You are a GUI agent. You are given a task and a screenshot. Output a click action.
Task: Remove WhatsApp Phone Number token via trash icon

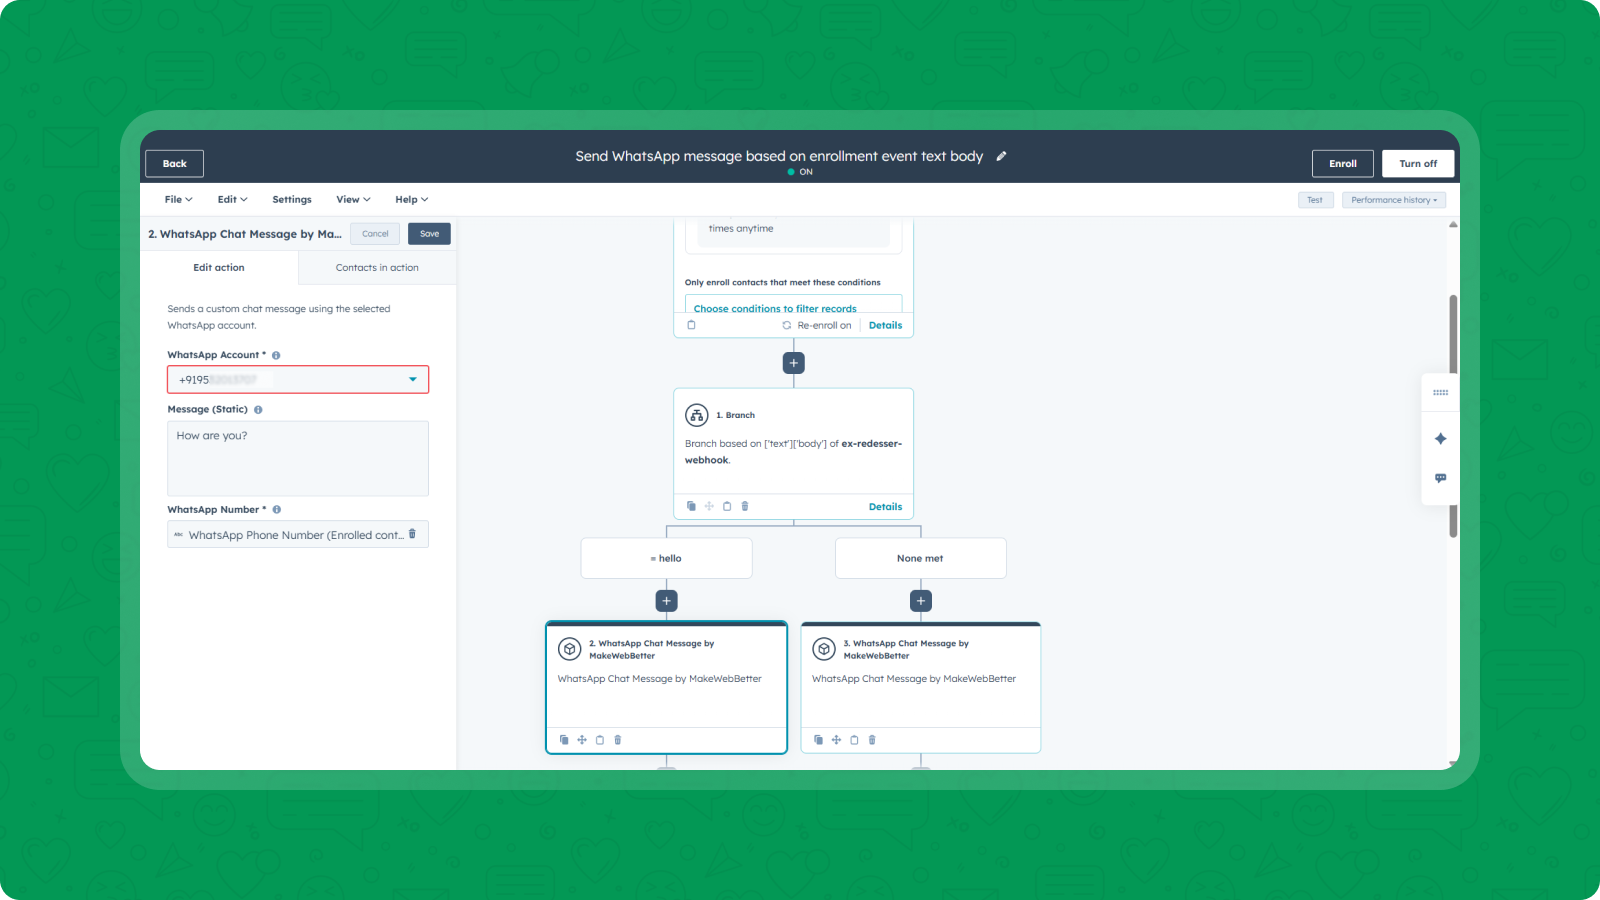[411, 534]
